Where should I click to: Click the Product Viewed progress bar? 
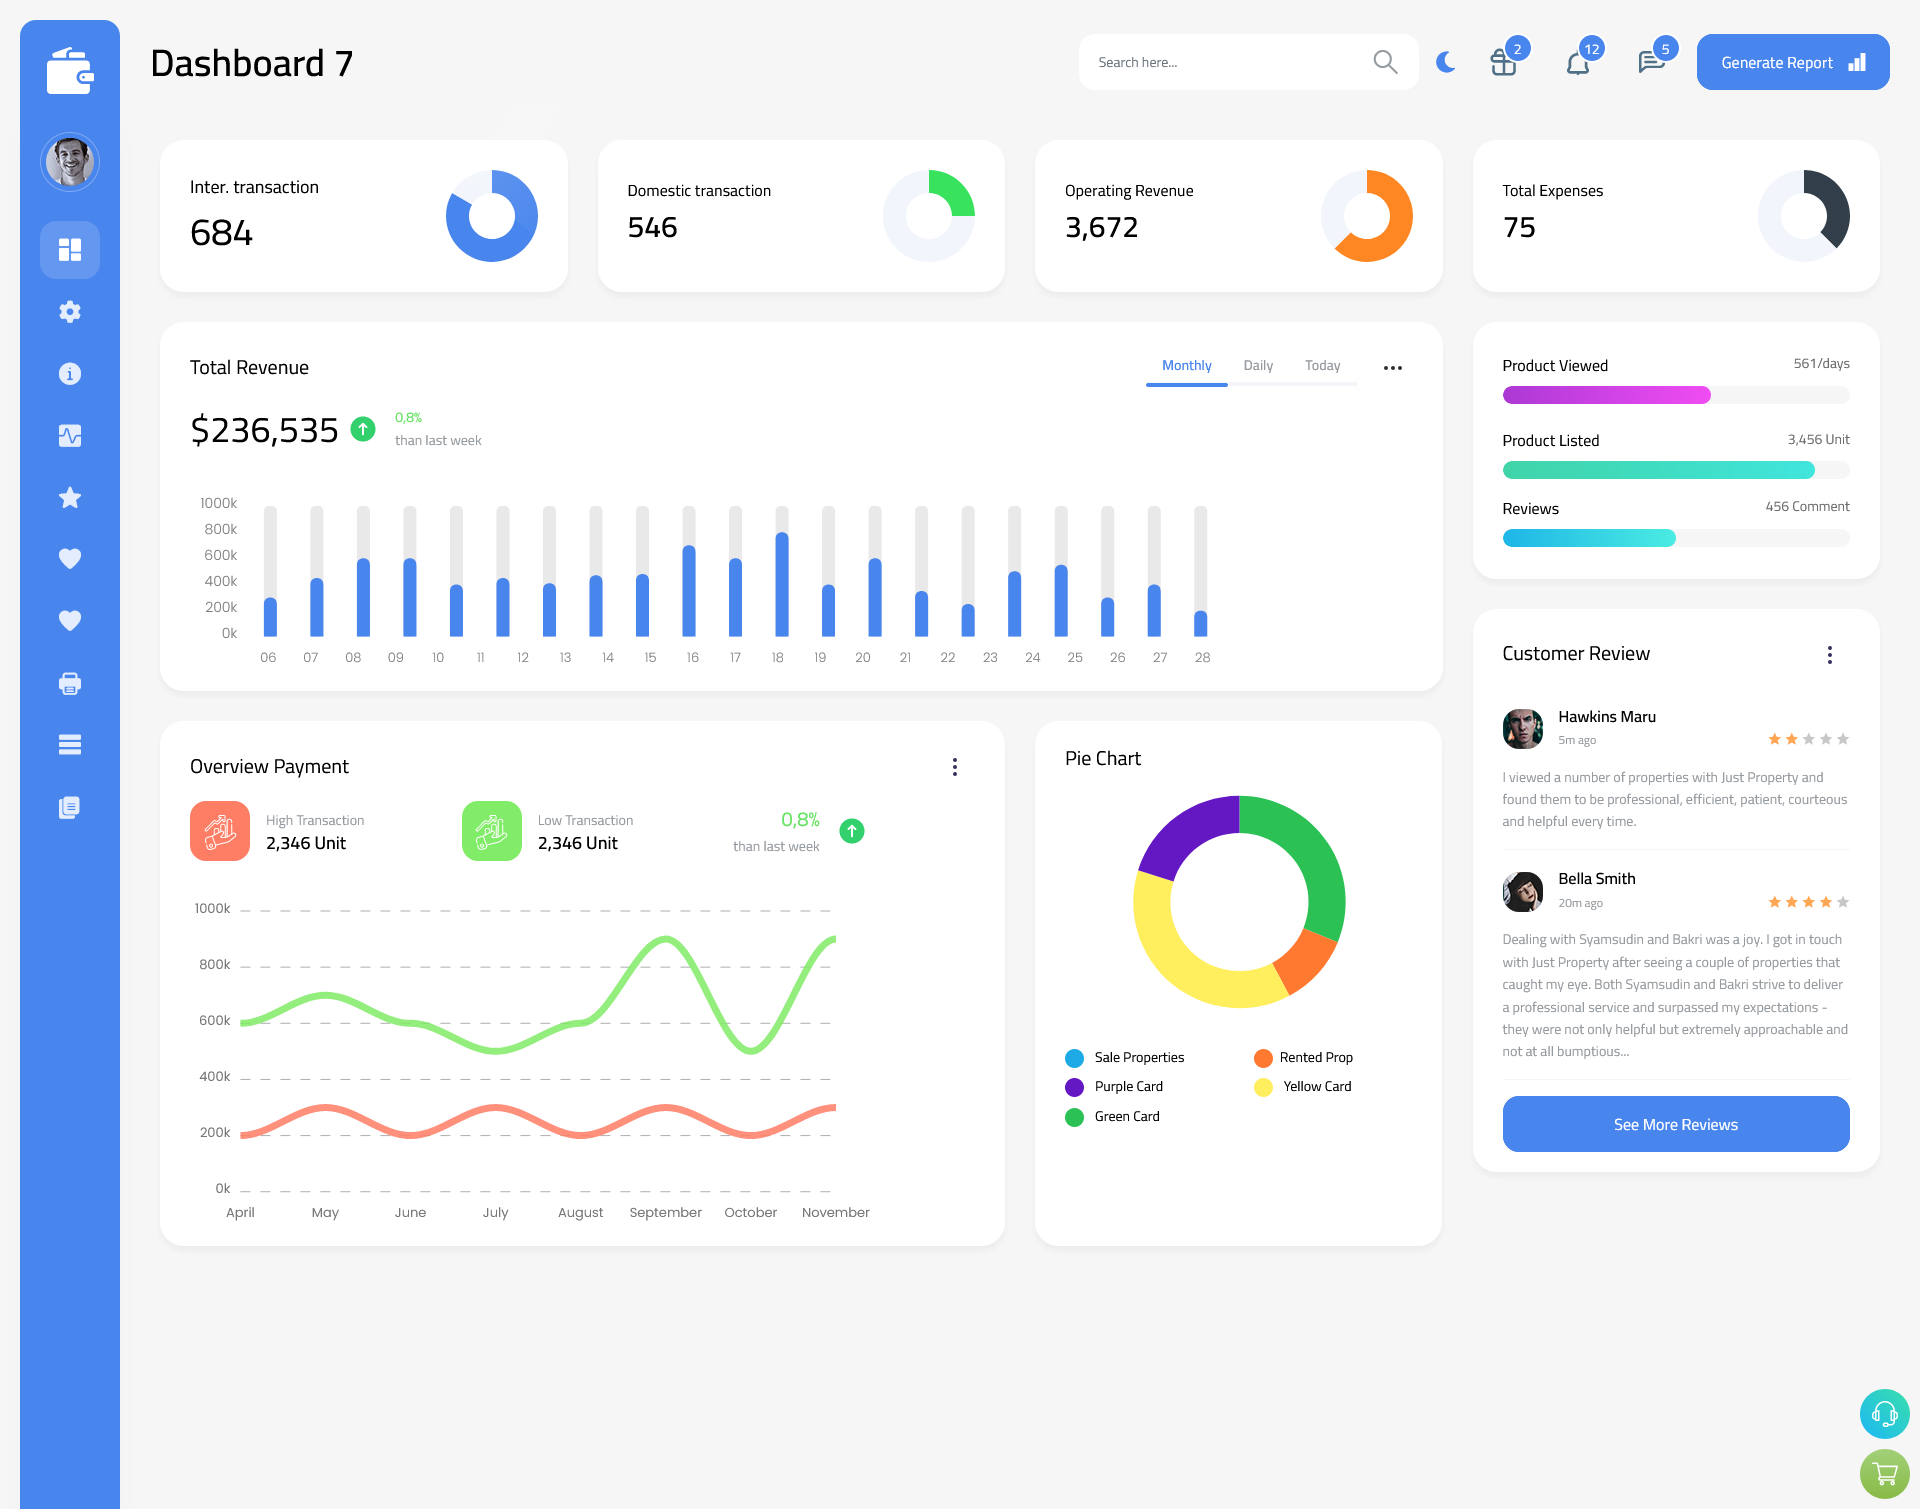1675,396
